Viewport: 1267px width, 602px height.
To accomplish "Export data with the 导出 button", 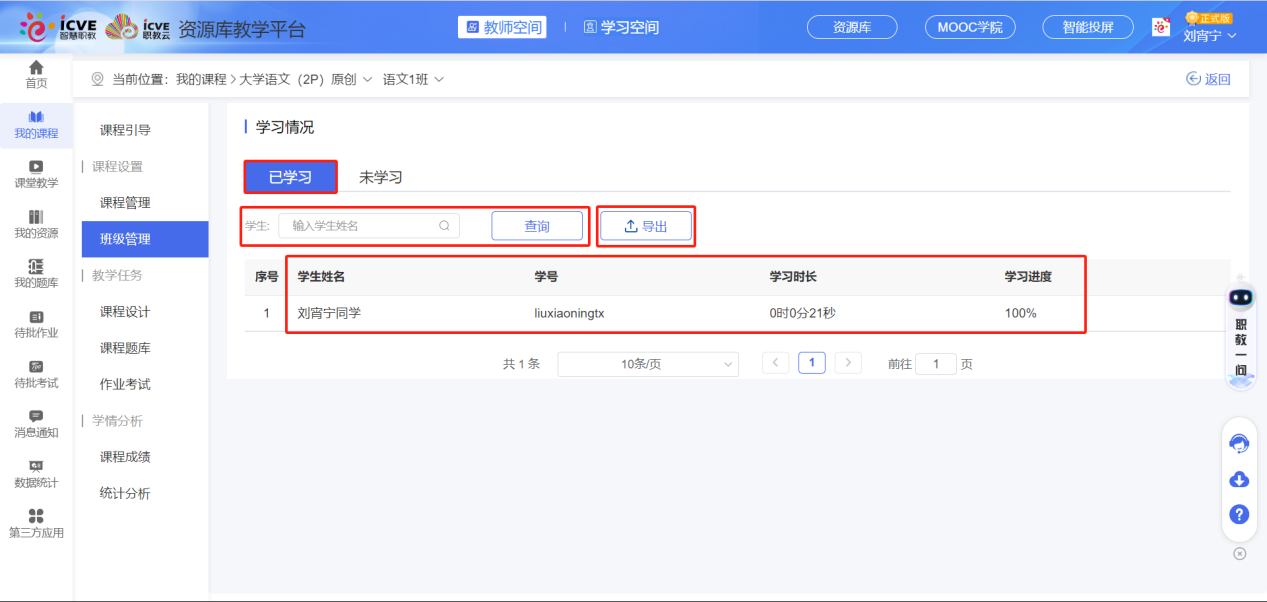I will 645,225.
